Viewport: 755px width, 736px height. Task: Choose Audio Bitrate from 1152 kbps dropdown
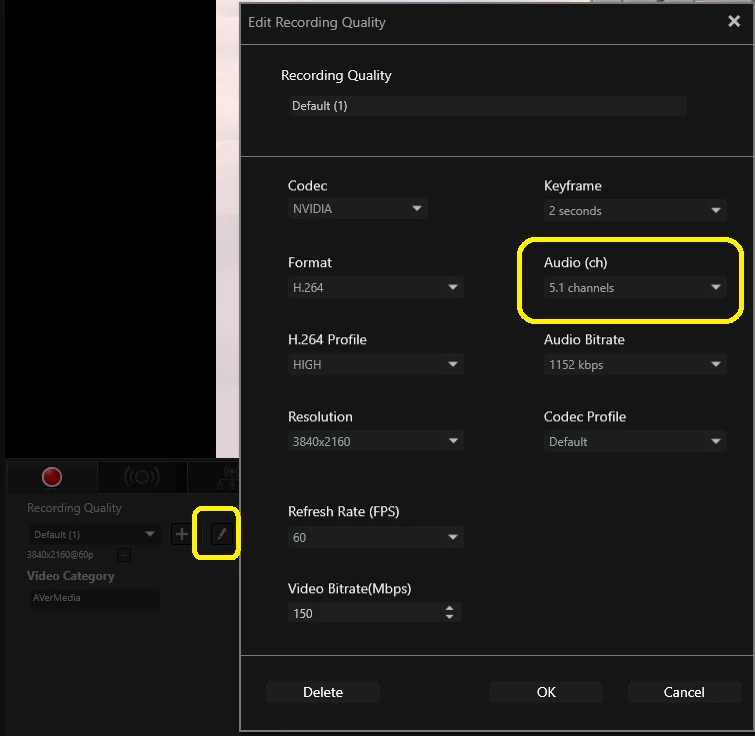pyautogui.click(x=634, y=364)
